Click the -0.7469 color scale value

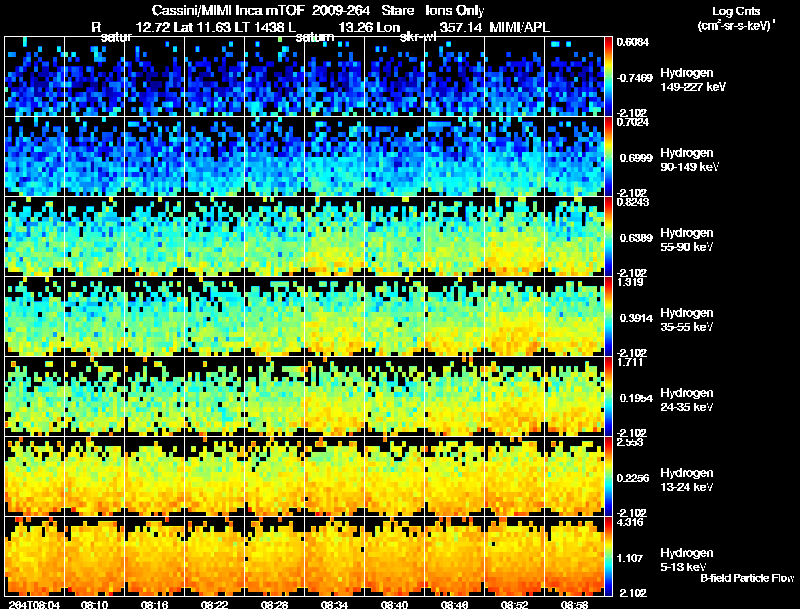click(634, 78)
